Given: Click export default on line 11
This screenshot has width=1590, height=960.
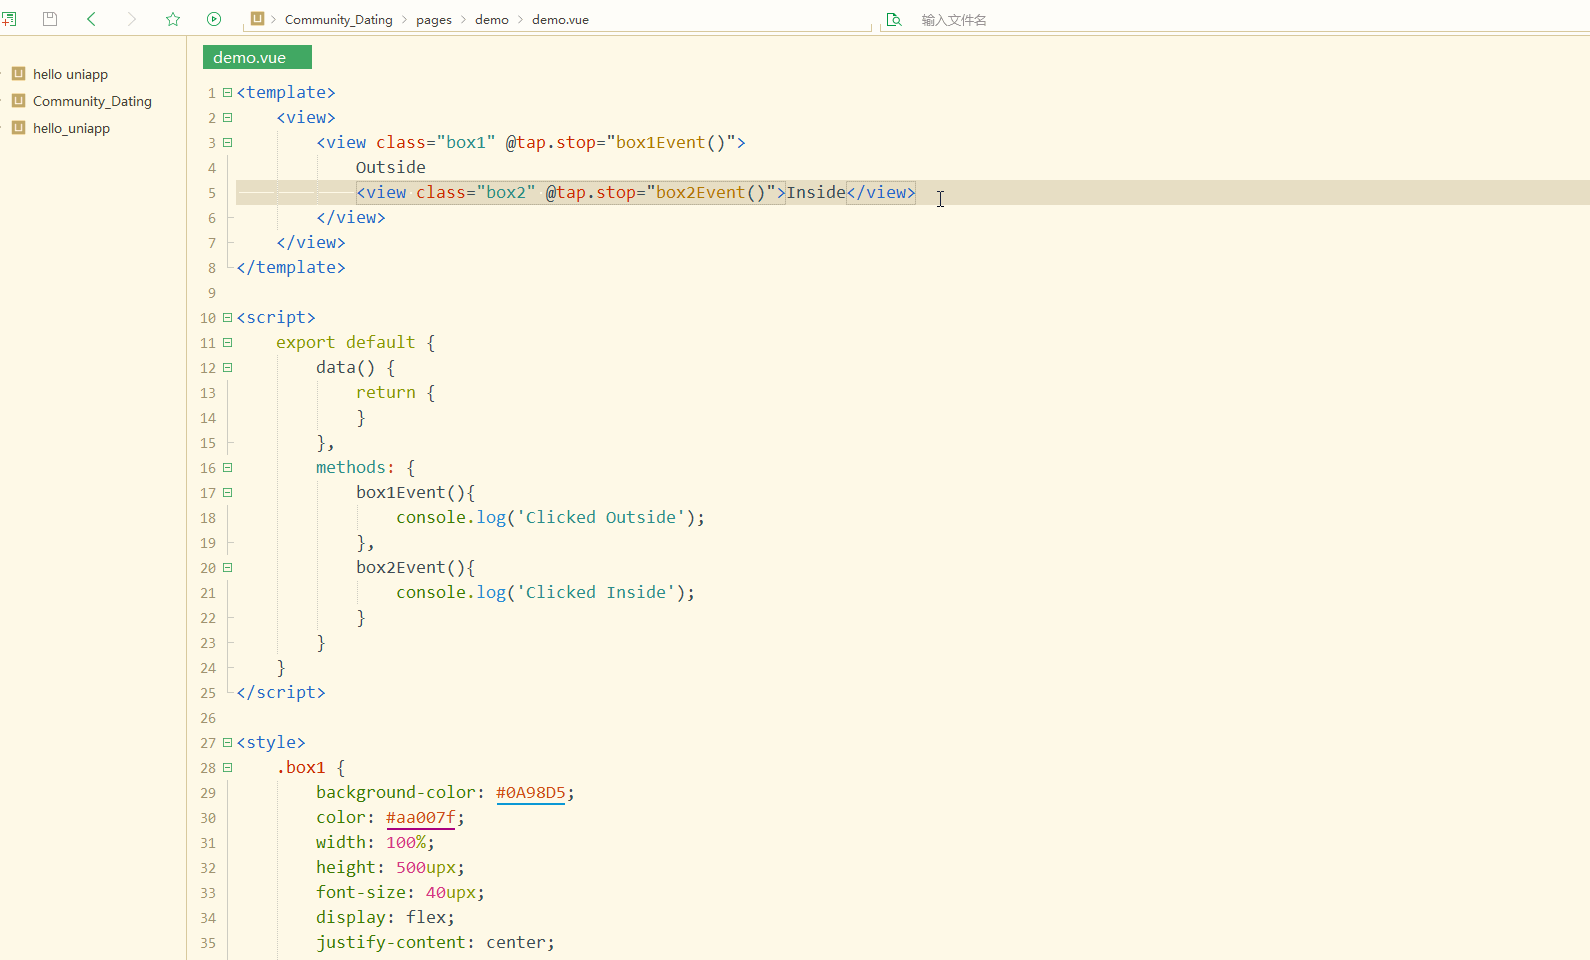Looking at the screenshot, I should coord(346,343).
